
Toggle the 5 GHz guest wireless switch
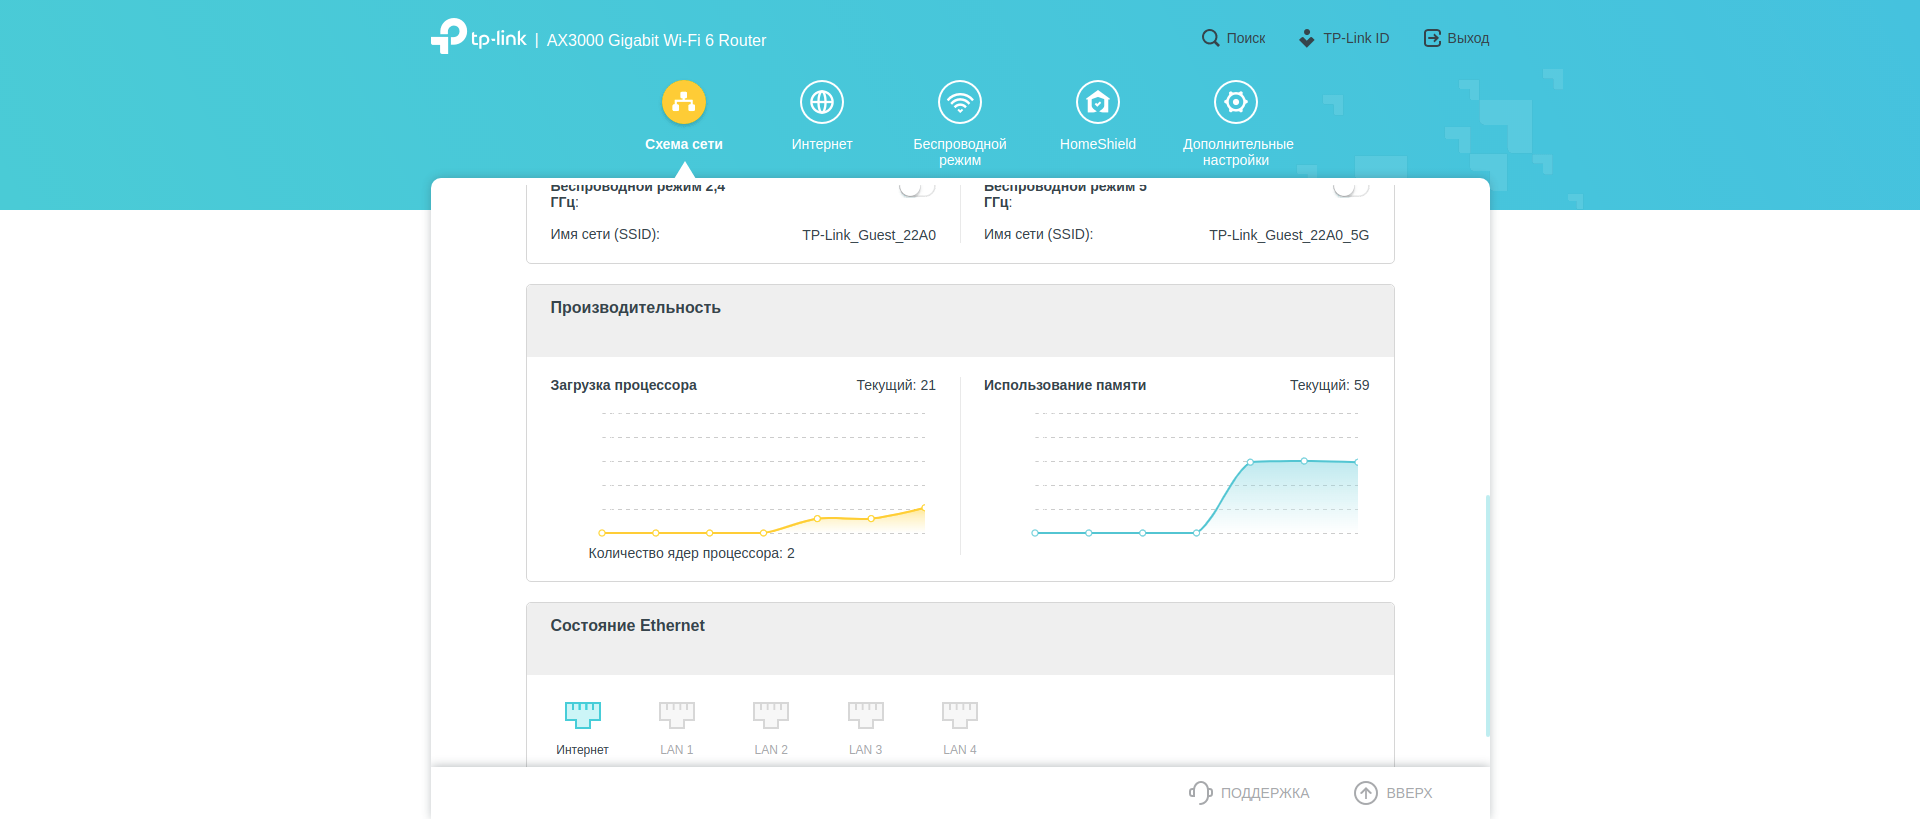point(1350,188)
